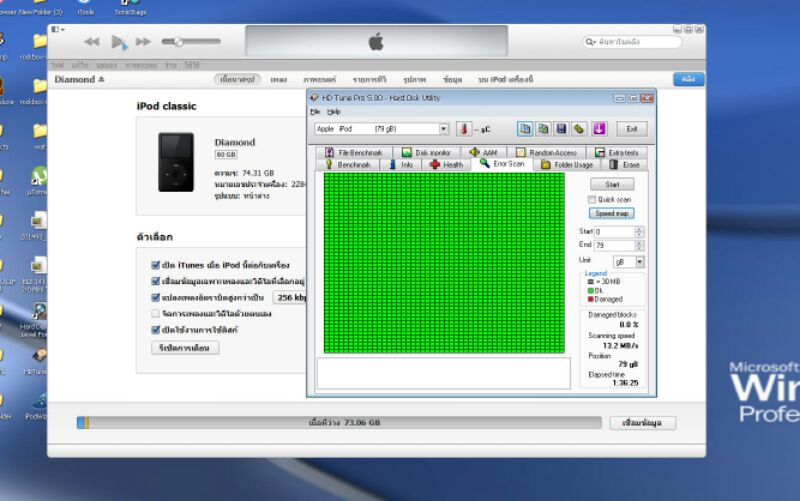
Task: Open the Health tab
Action: [447, 164]
